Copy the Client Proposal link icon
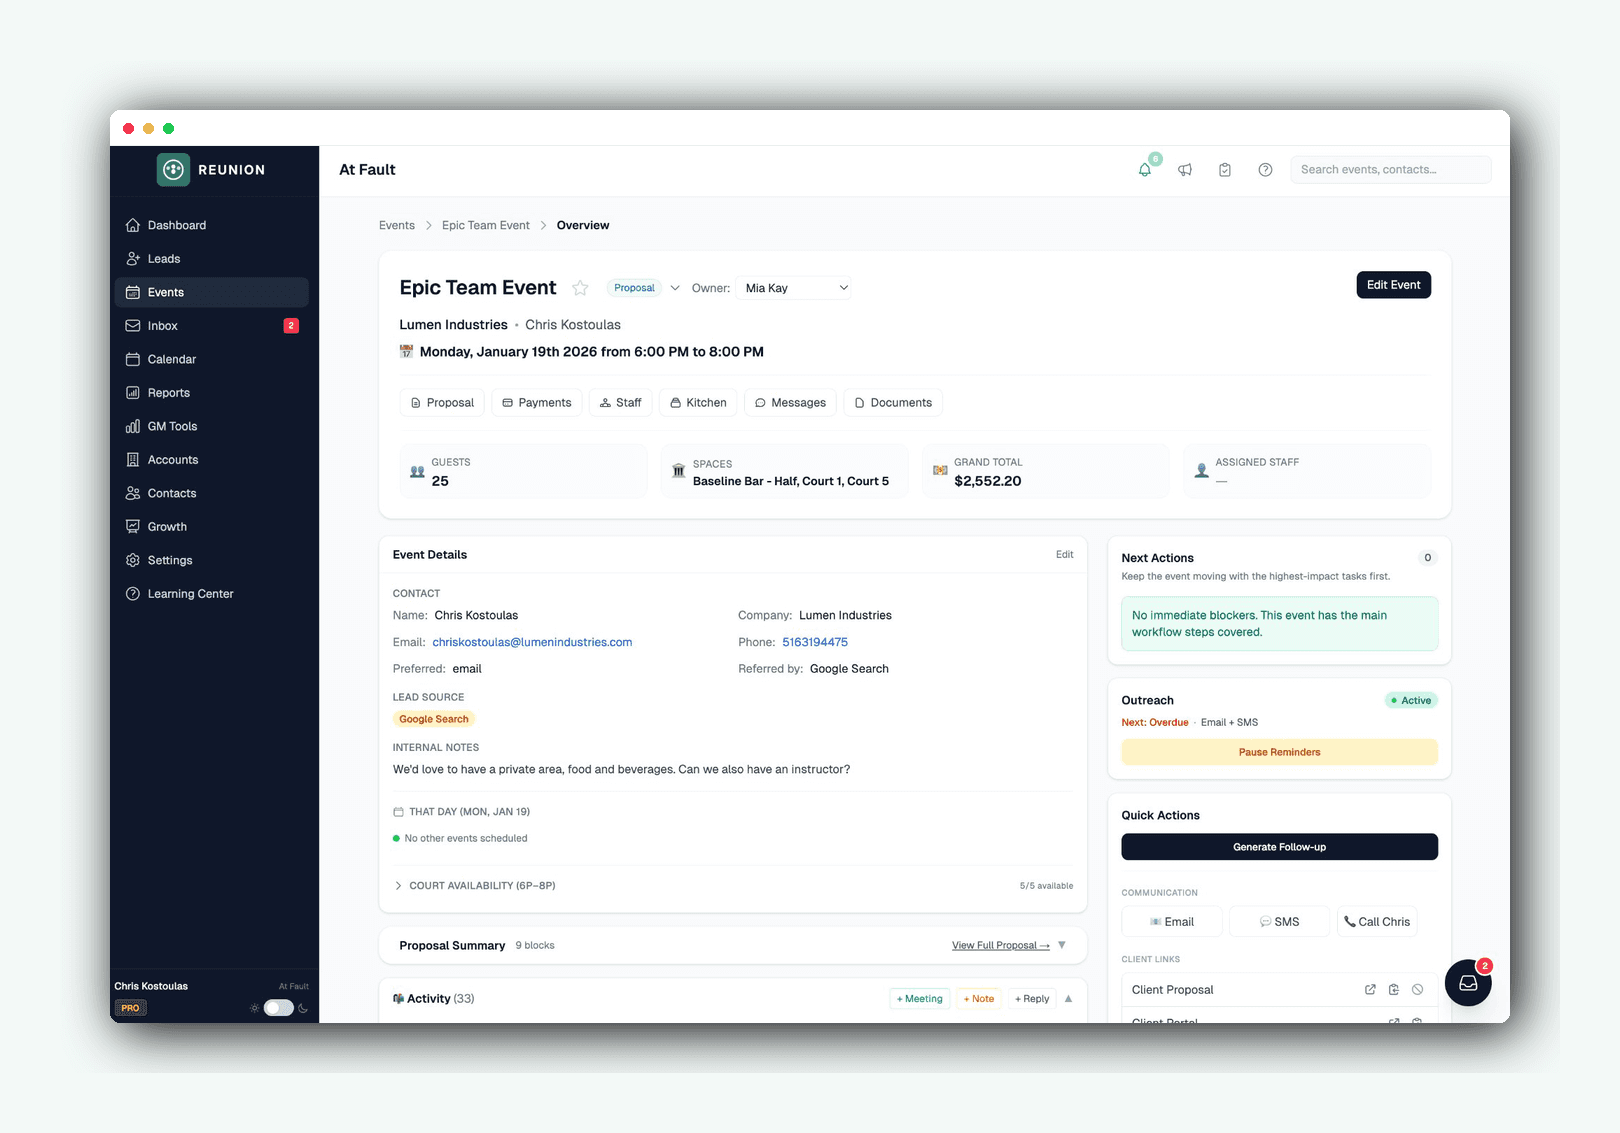 (x=1394, y=990)
